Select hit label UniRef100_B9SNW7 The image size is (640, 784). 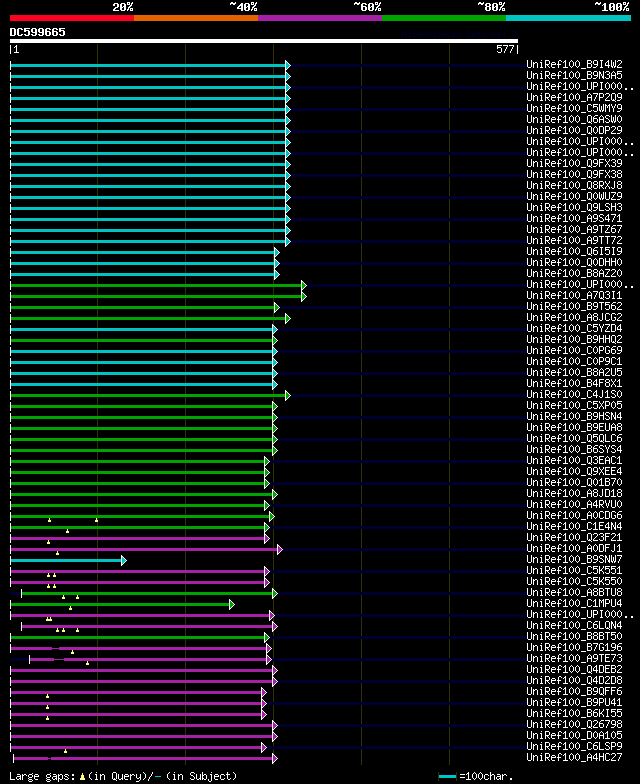pyautogui.click(x=574, y=560)
